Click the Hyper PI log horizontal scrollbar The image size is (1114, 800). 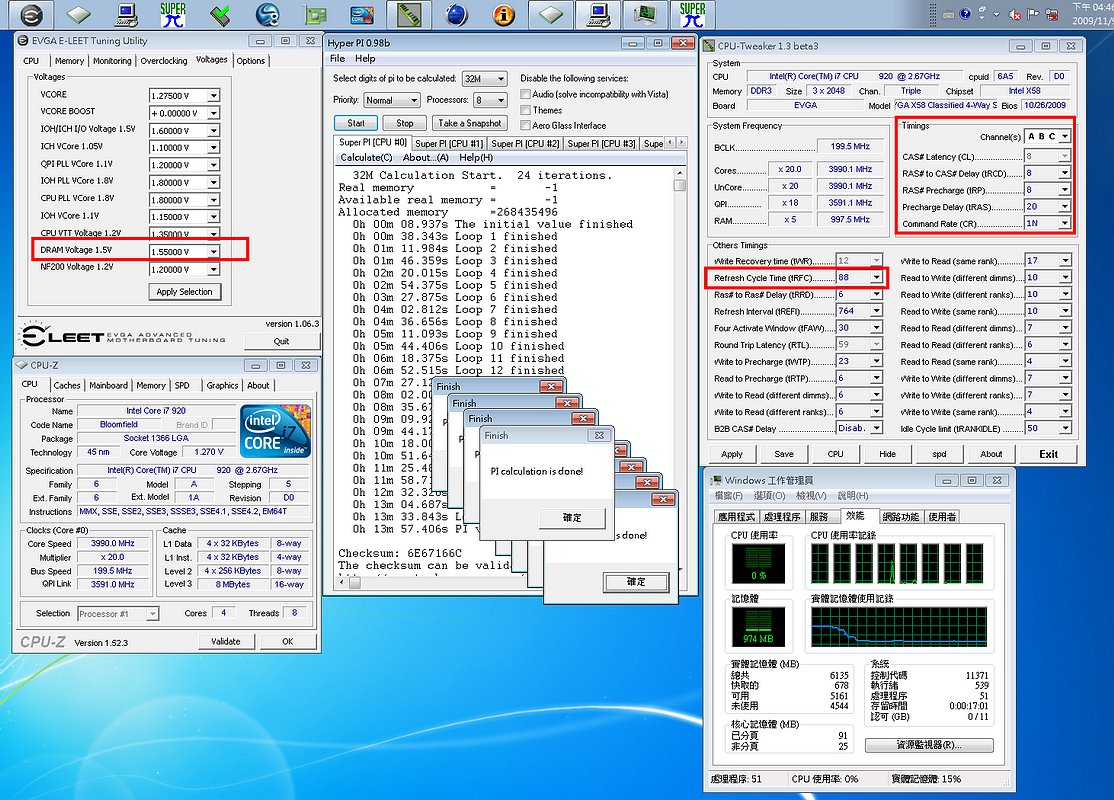pos(355,583)
